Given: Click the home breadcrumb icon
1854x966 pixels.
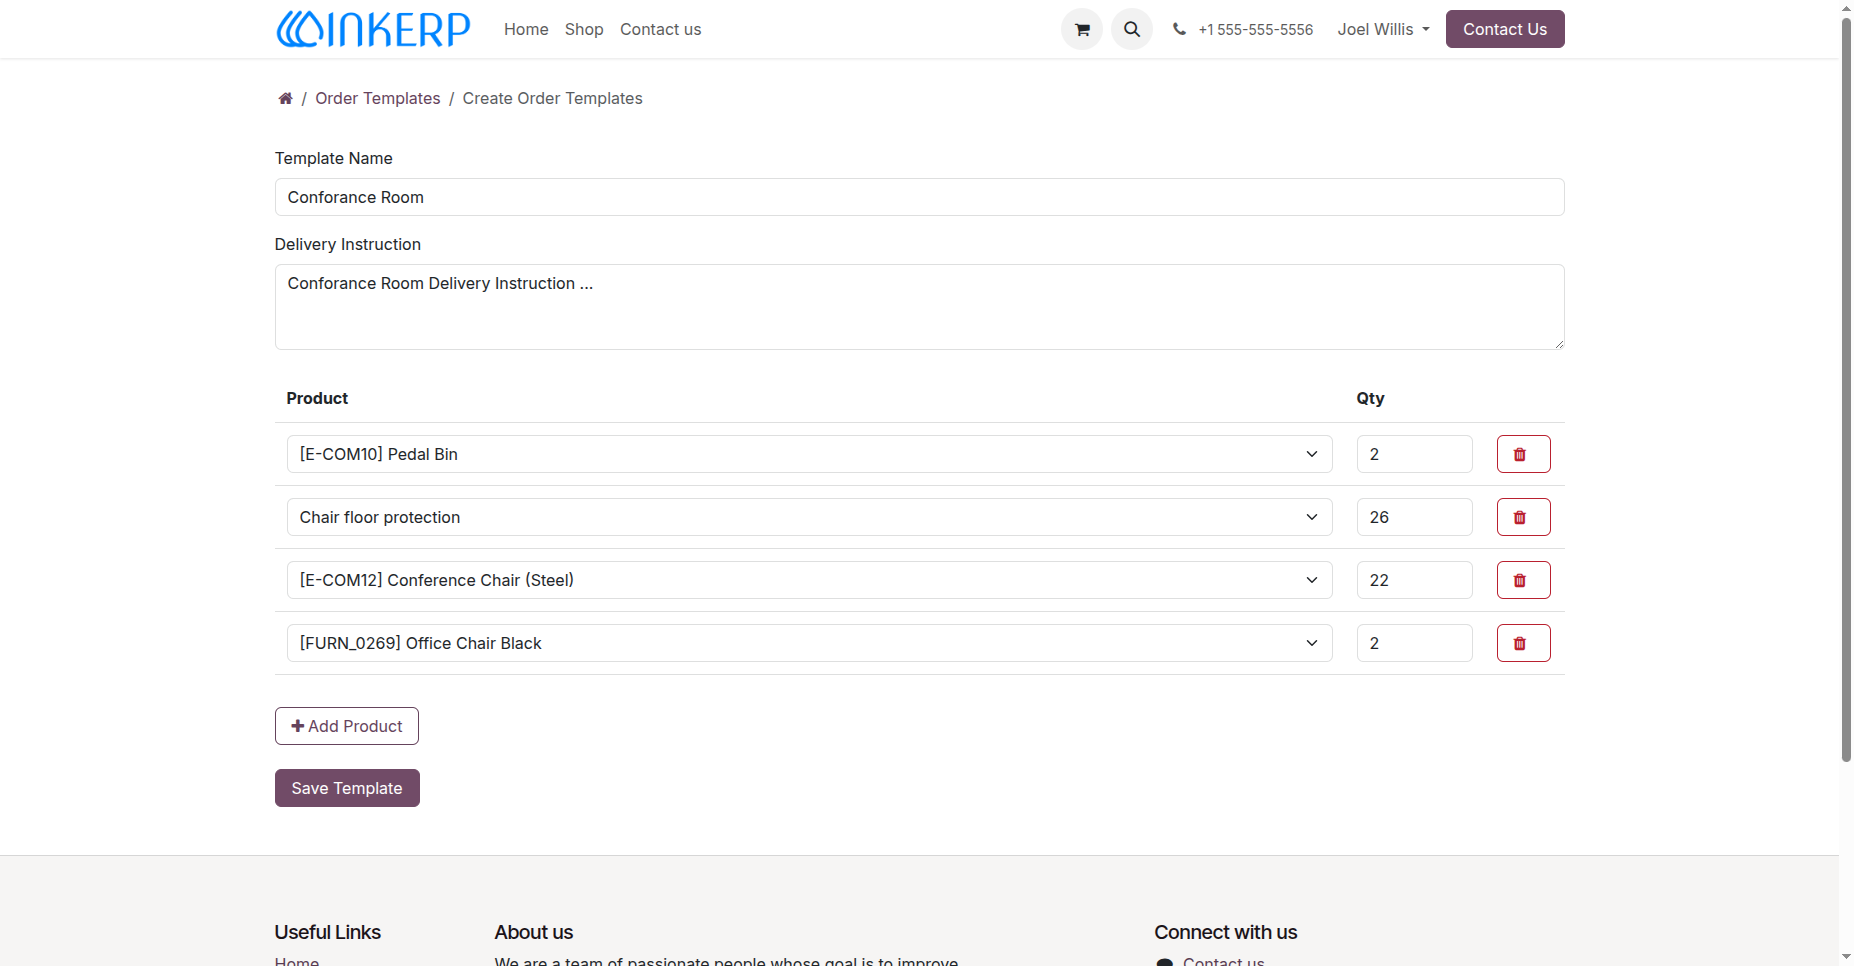Looking at the screenshot, I should pos(285,98).
